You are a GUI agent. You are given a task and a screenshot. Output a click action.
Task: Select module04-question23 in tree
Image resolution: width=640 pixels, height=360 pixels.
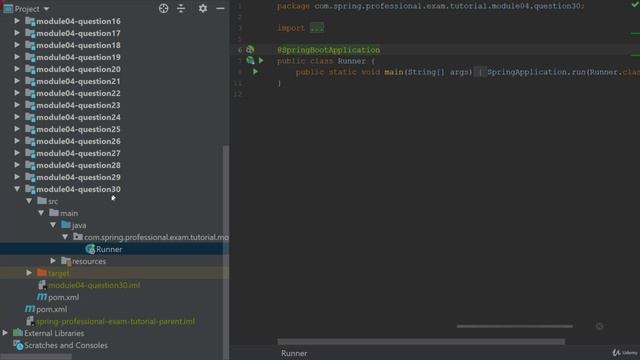coord(78,105)
